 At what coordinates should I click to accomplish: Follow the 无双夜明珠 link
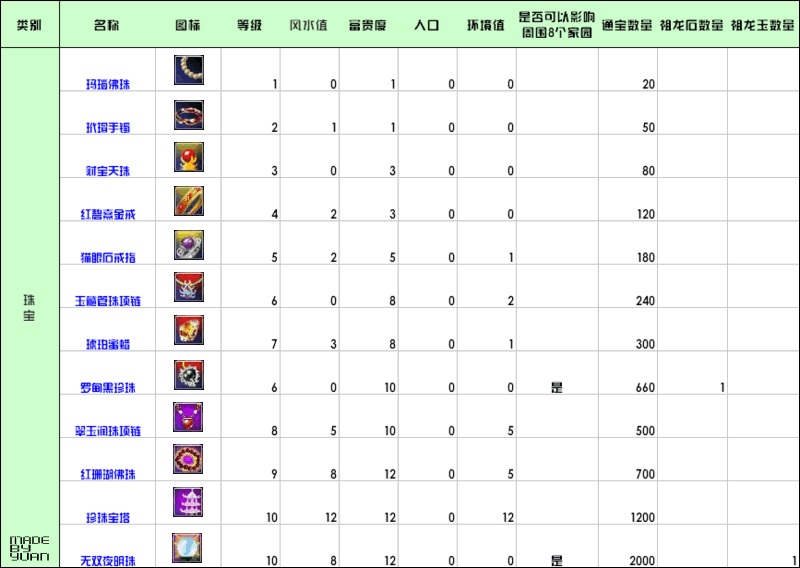coord(108,560)
